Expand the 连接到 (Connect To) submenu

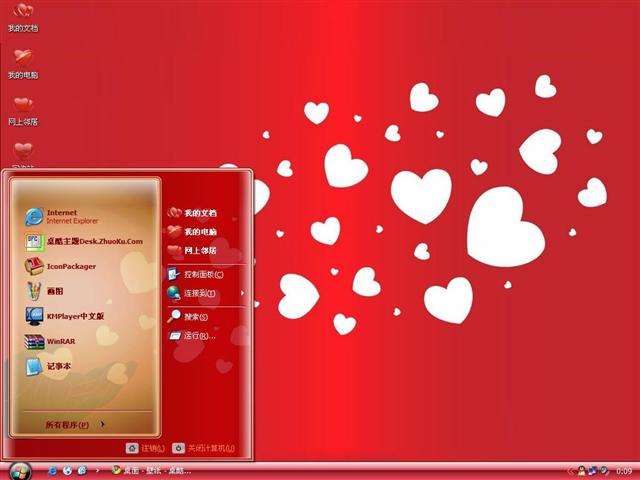click(206, 293)
